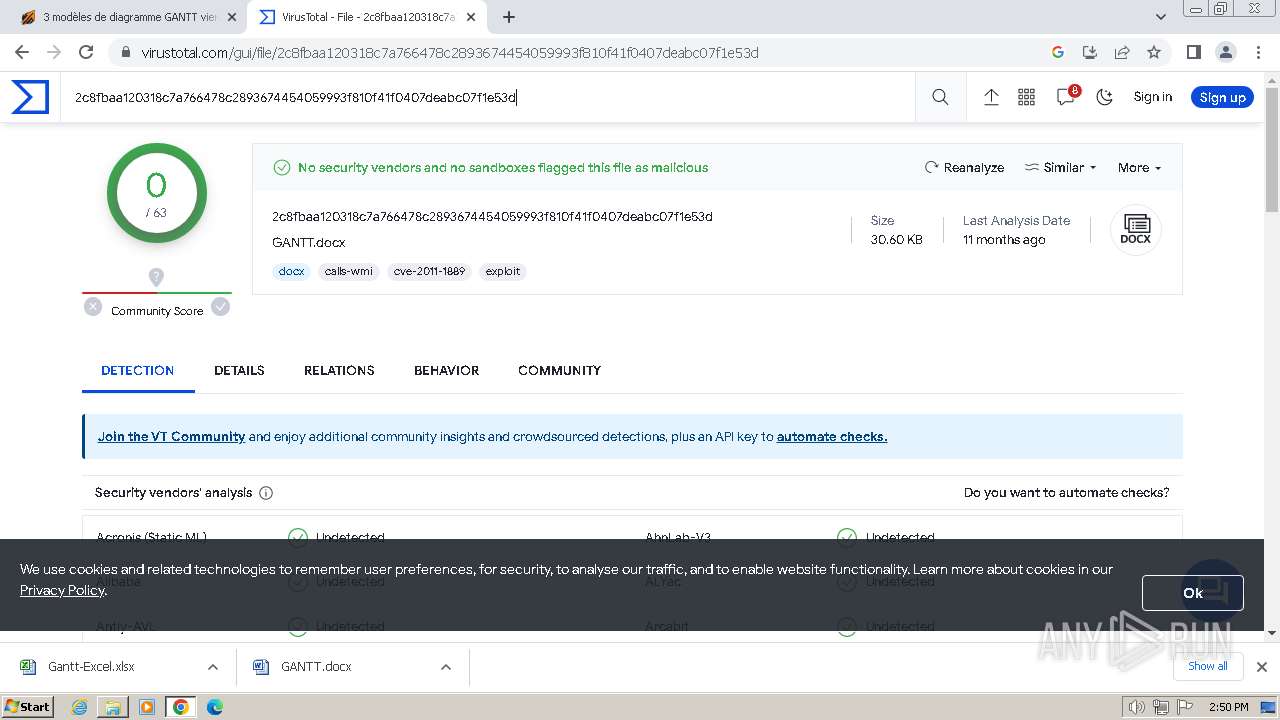Click volume icon in system tray
This screenshot has height=720, width=1280.
pyautogui.click(x=1137, y=707)
